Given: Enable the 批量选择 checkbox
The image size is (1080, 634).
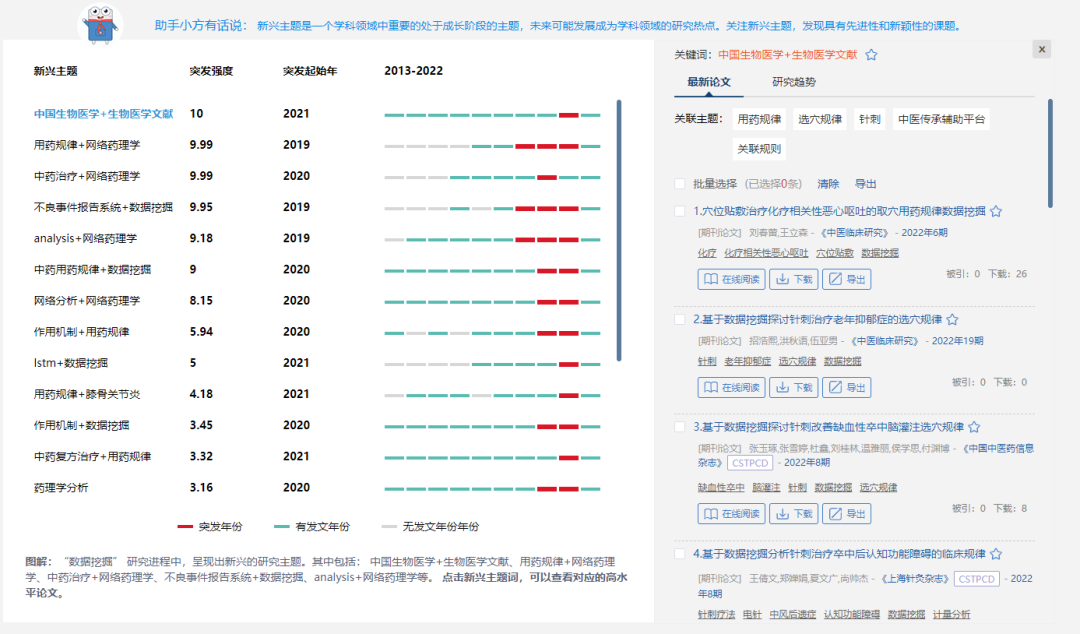Looking at the screenshot, I should [x=681, y=184].
